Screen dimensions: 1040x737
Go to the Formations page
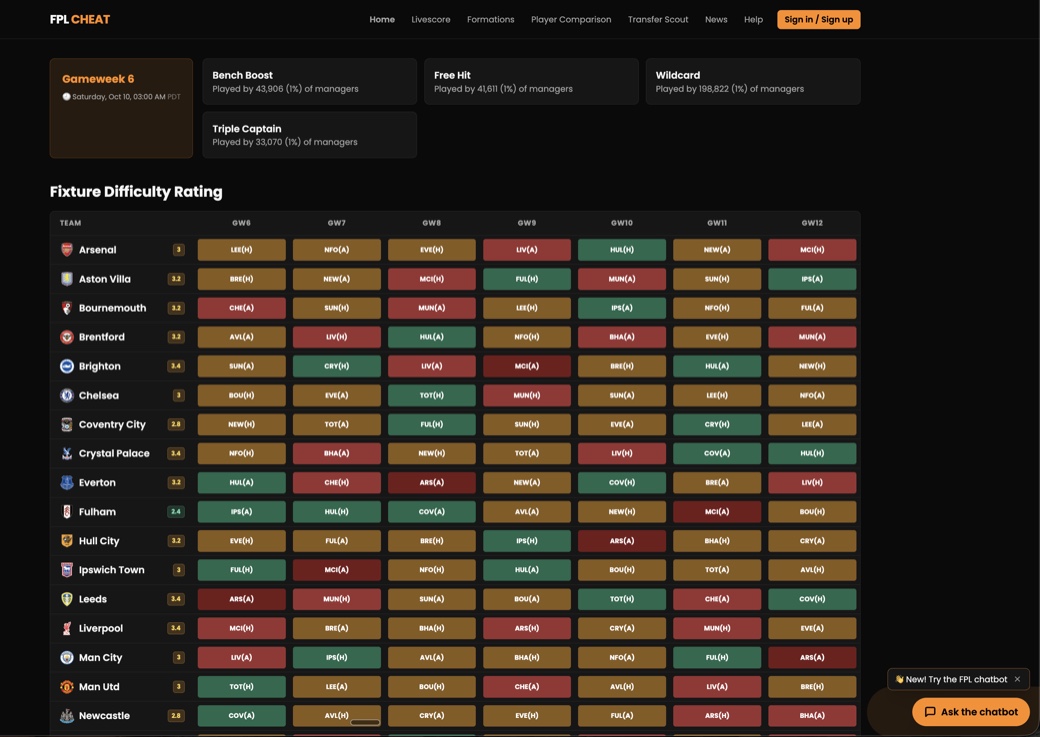pos(491,20)
